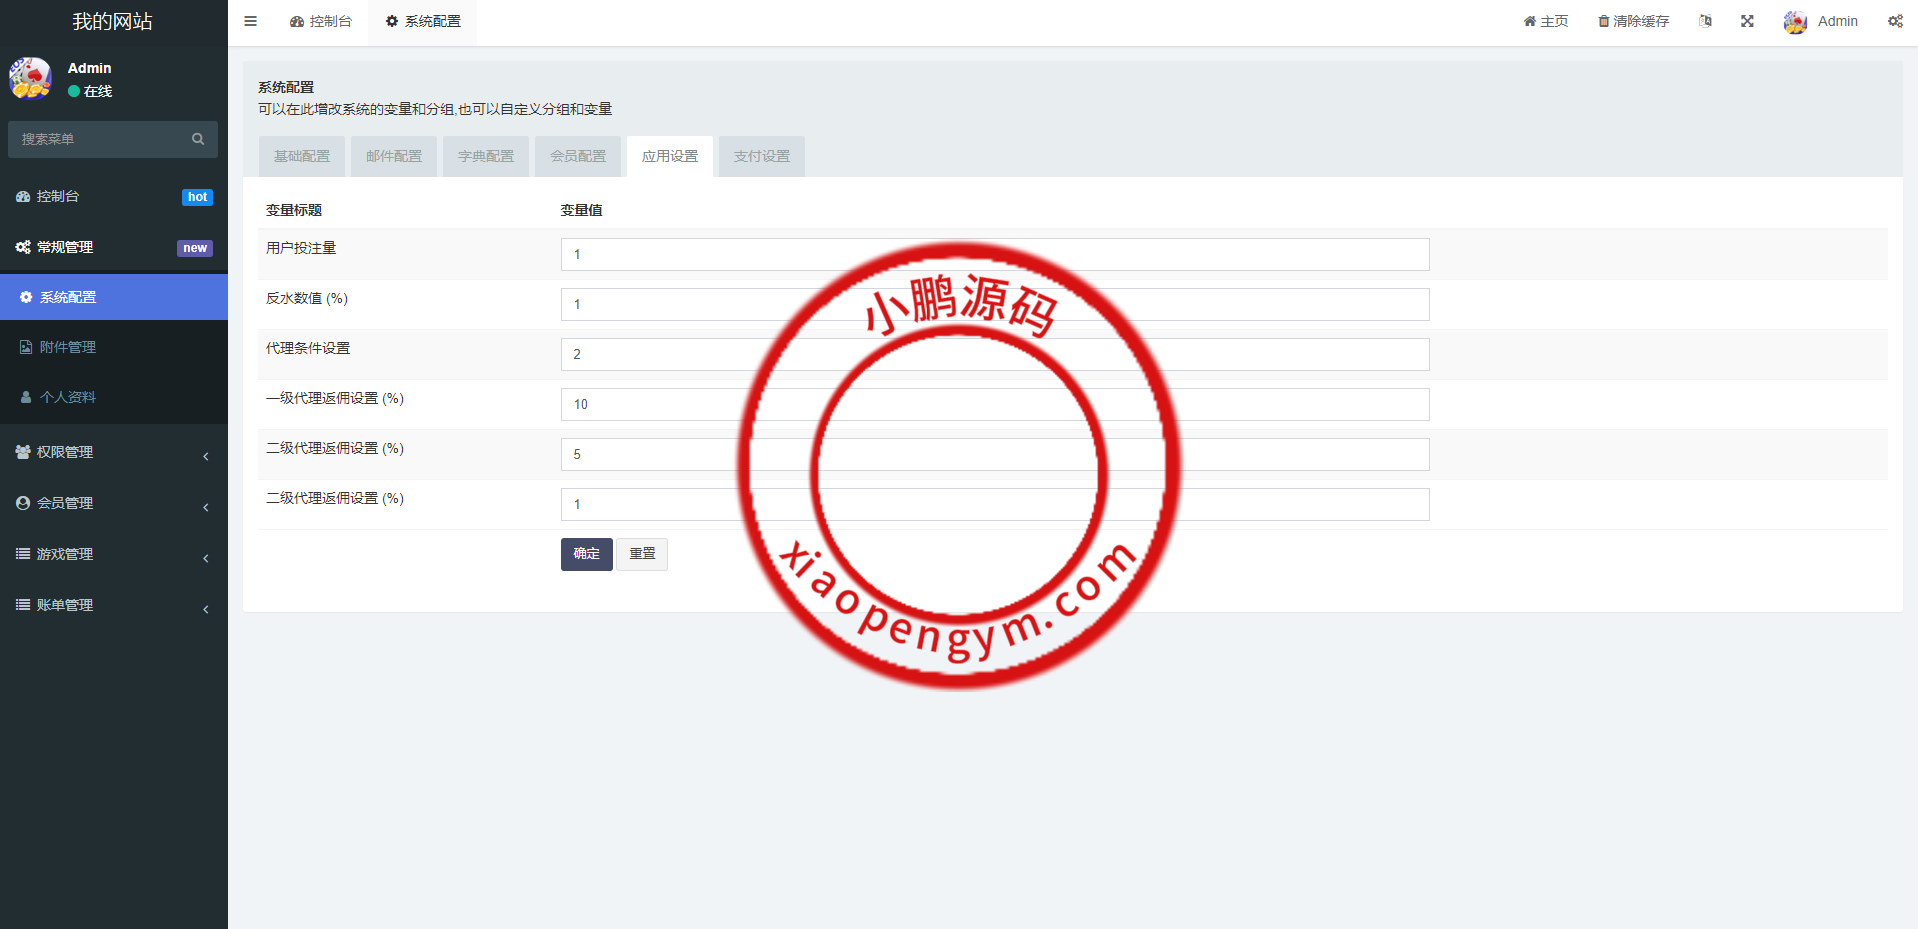Click the 清除缓存 trash icon link
This screenshot has width=1918, height=929.
[1633, 21]
